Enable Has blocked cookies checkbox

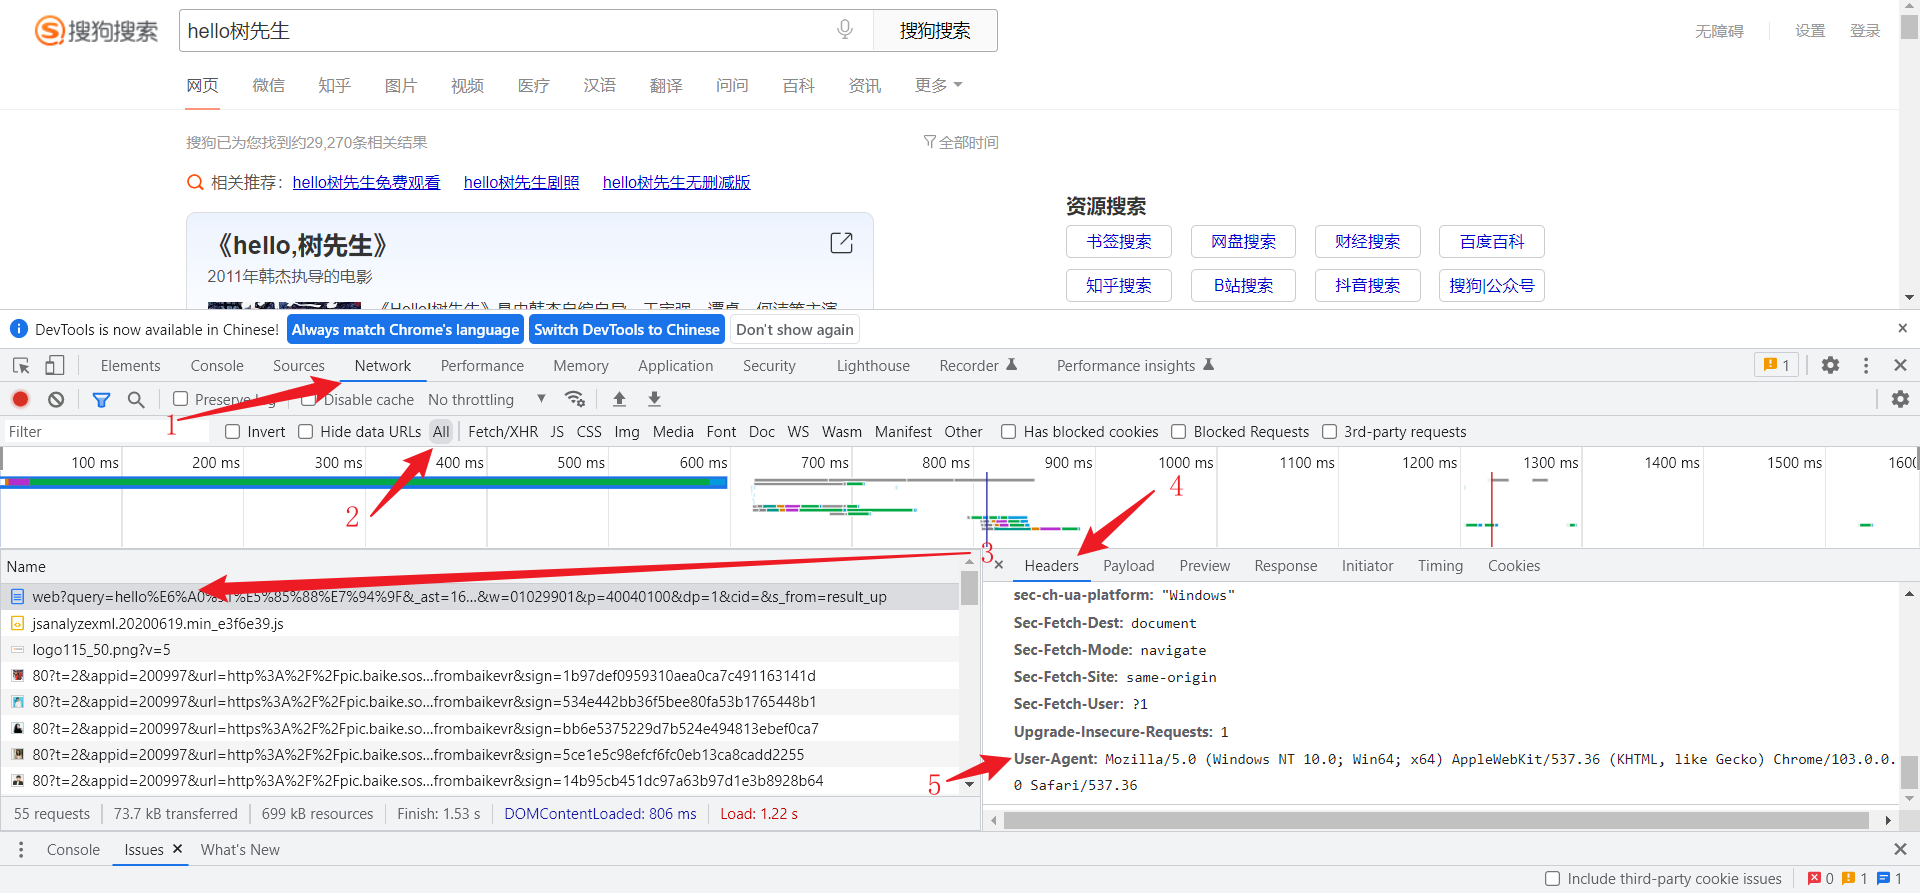pos(1009,432)
